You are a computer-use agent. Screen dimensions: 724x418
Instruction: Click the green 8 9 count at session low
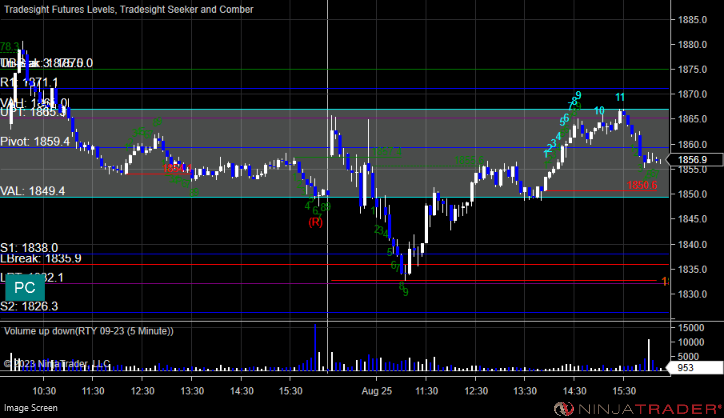(404, 289)
